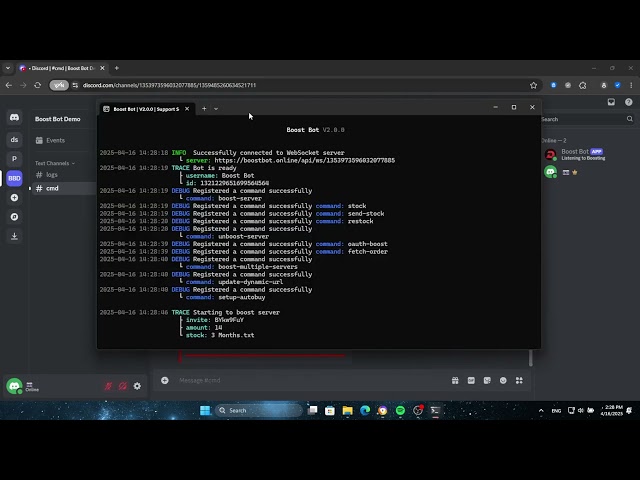Open the Terminal app on the taskbar
Viewport: 640px width, 480px height.
click(436, 411)
